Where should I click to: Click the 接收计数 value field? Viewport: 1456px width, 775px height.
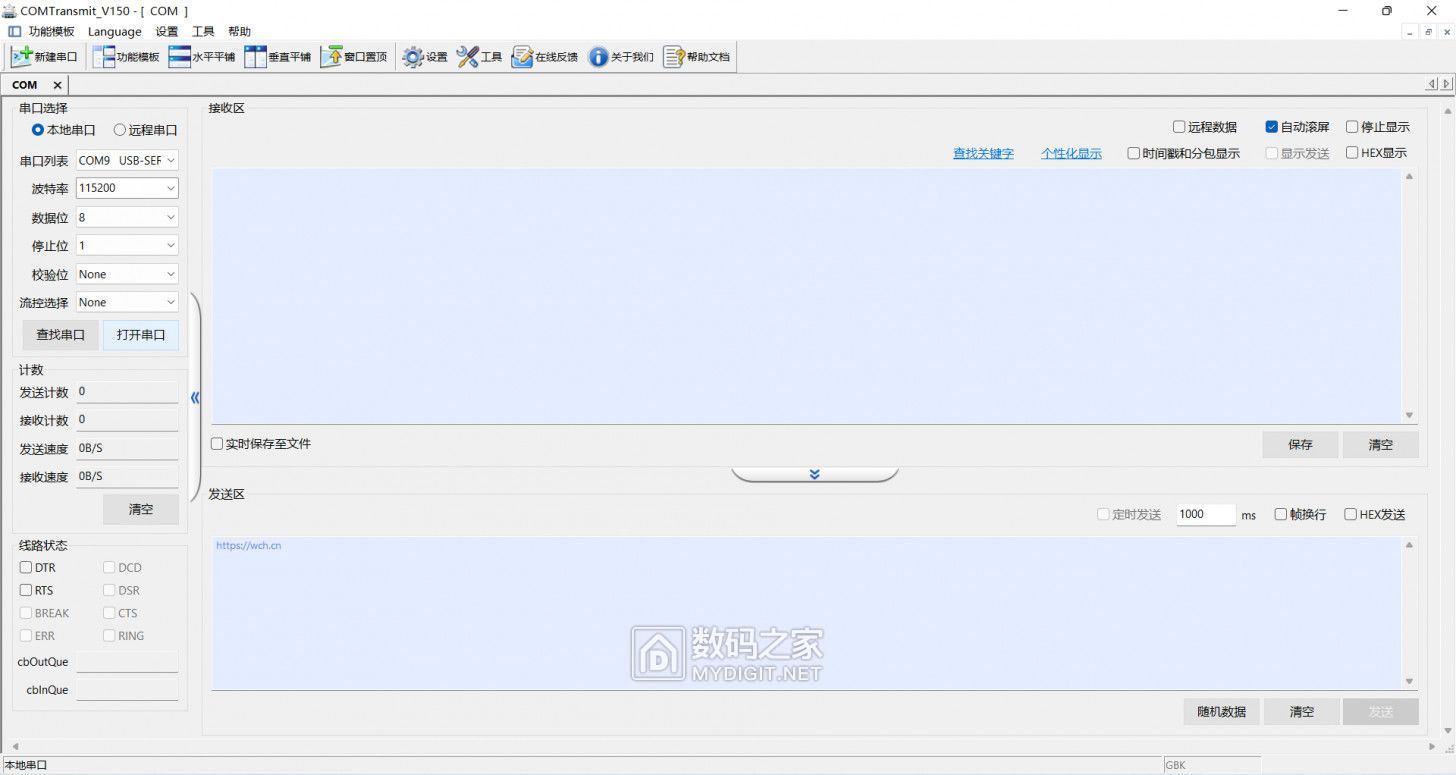[127, 420]
